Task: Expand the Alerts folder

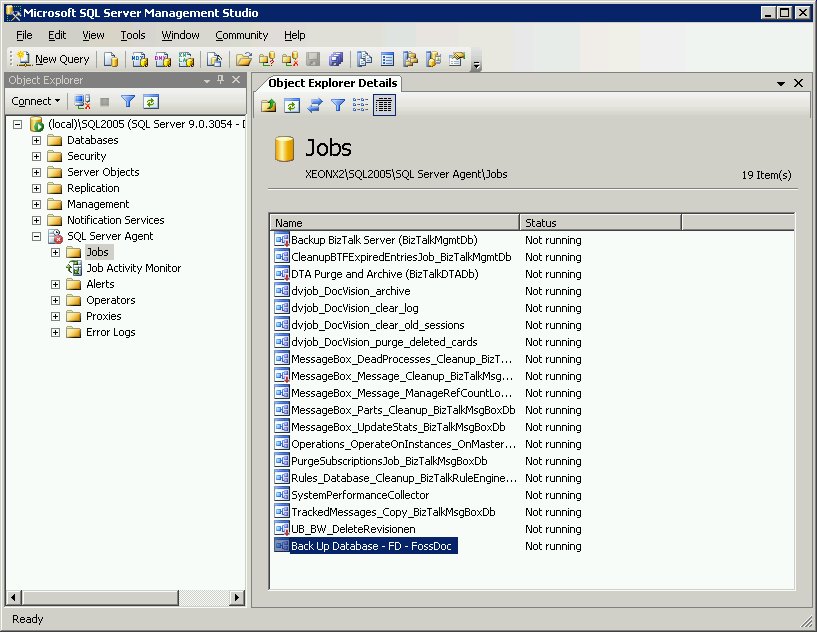Action: (x=55, y=284)
